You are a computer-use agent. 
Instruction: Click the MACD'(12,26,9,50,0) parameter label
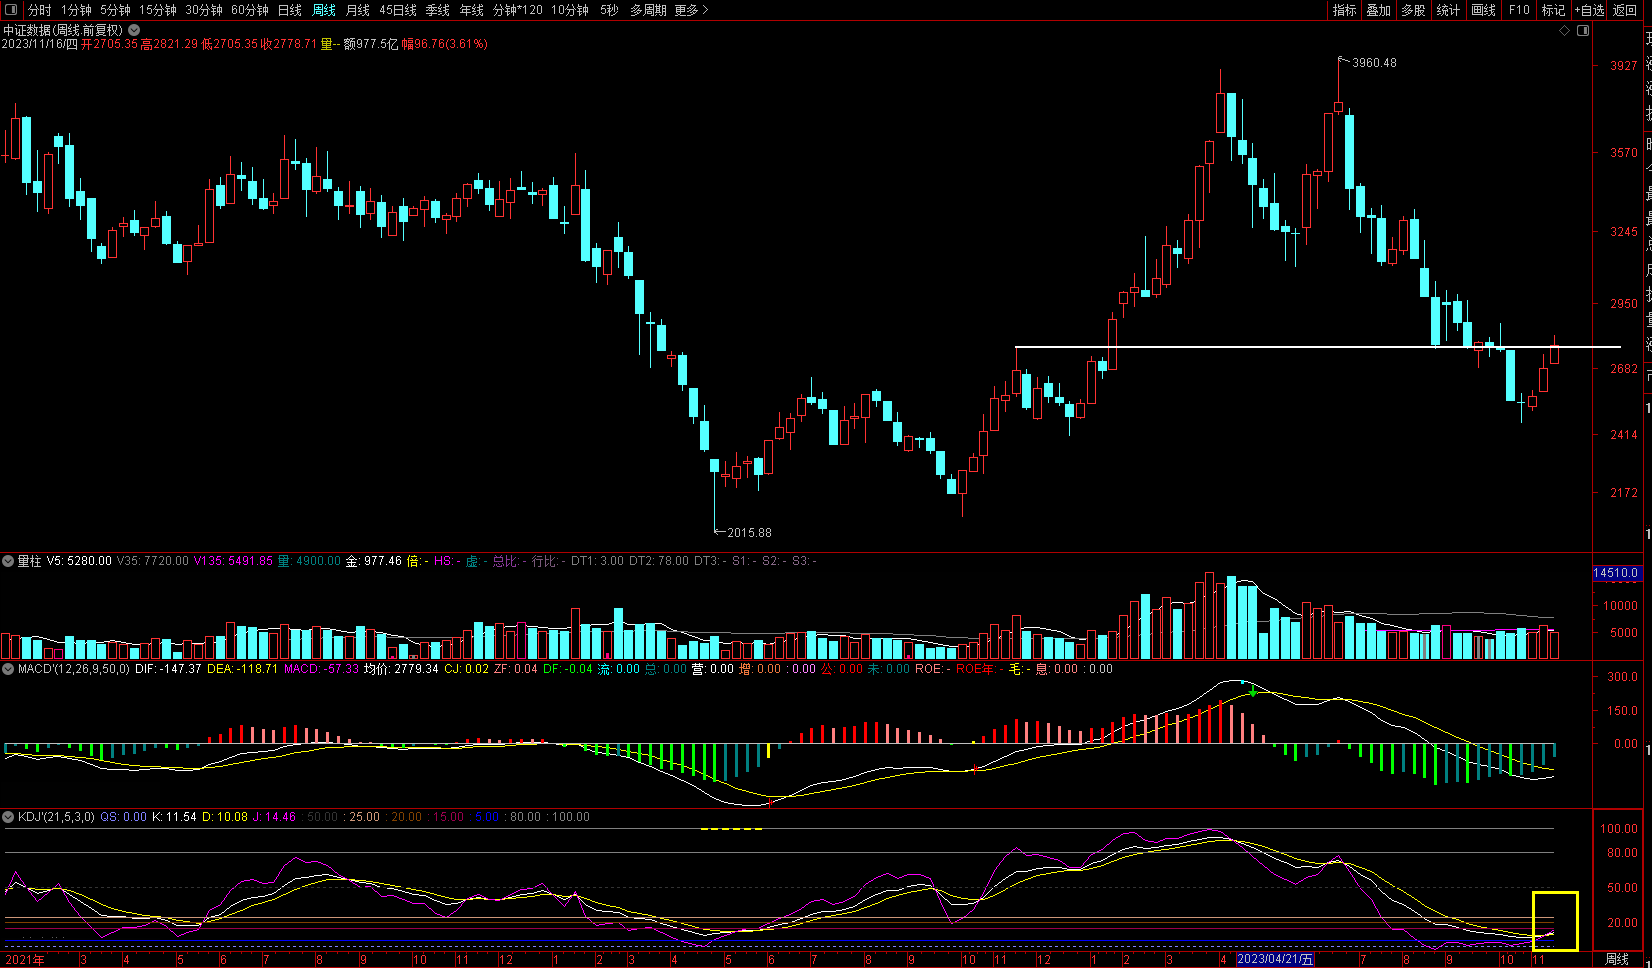pos(73,669)
